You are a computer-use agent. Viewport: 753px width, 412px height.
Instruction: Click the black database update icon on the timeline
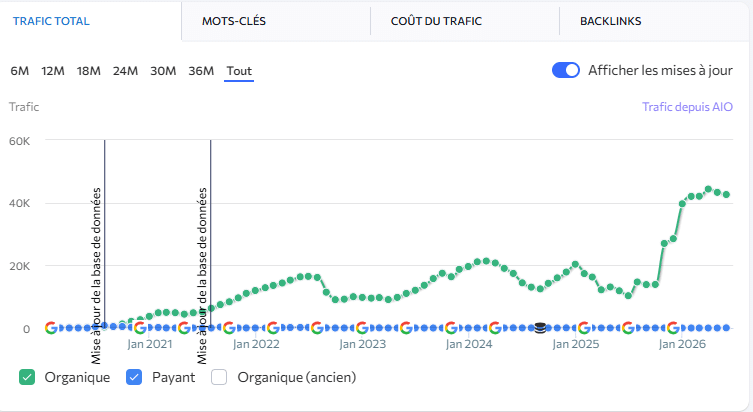[x=540, y=328]
